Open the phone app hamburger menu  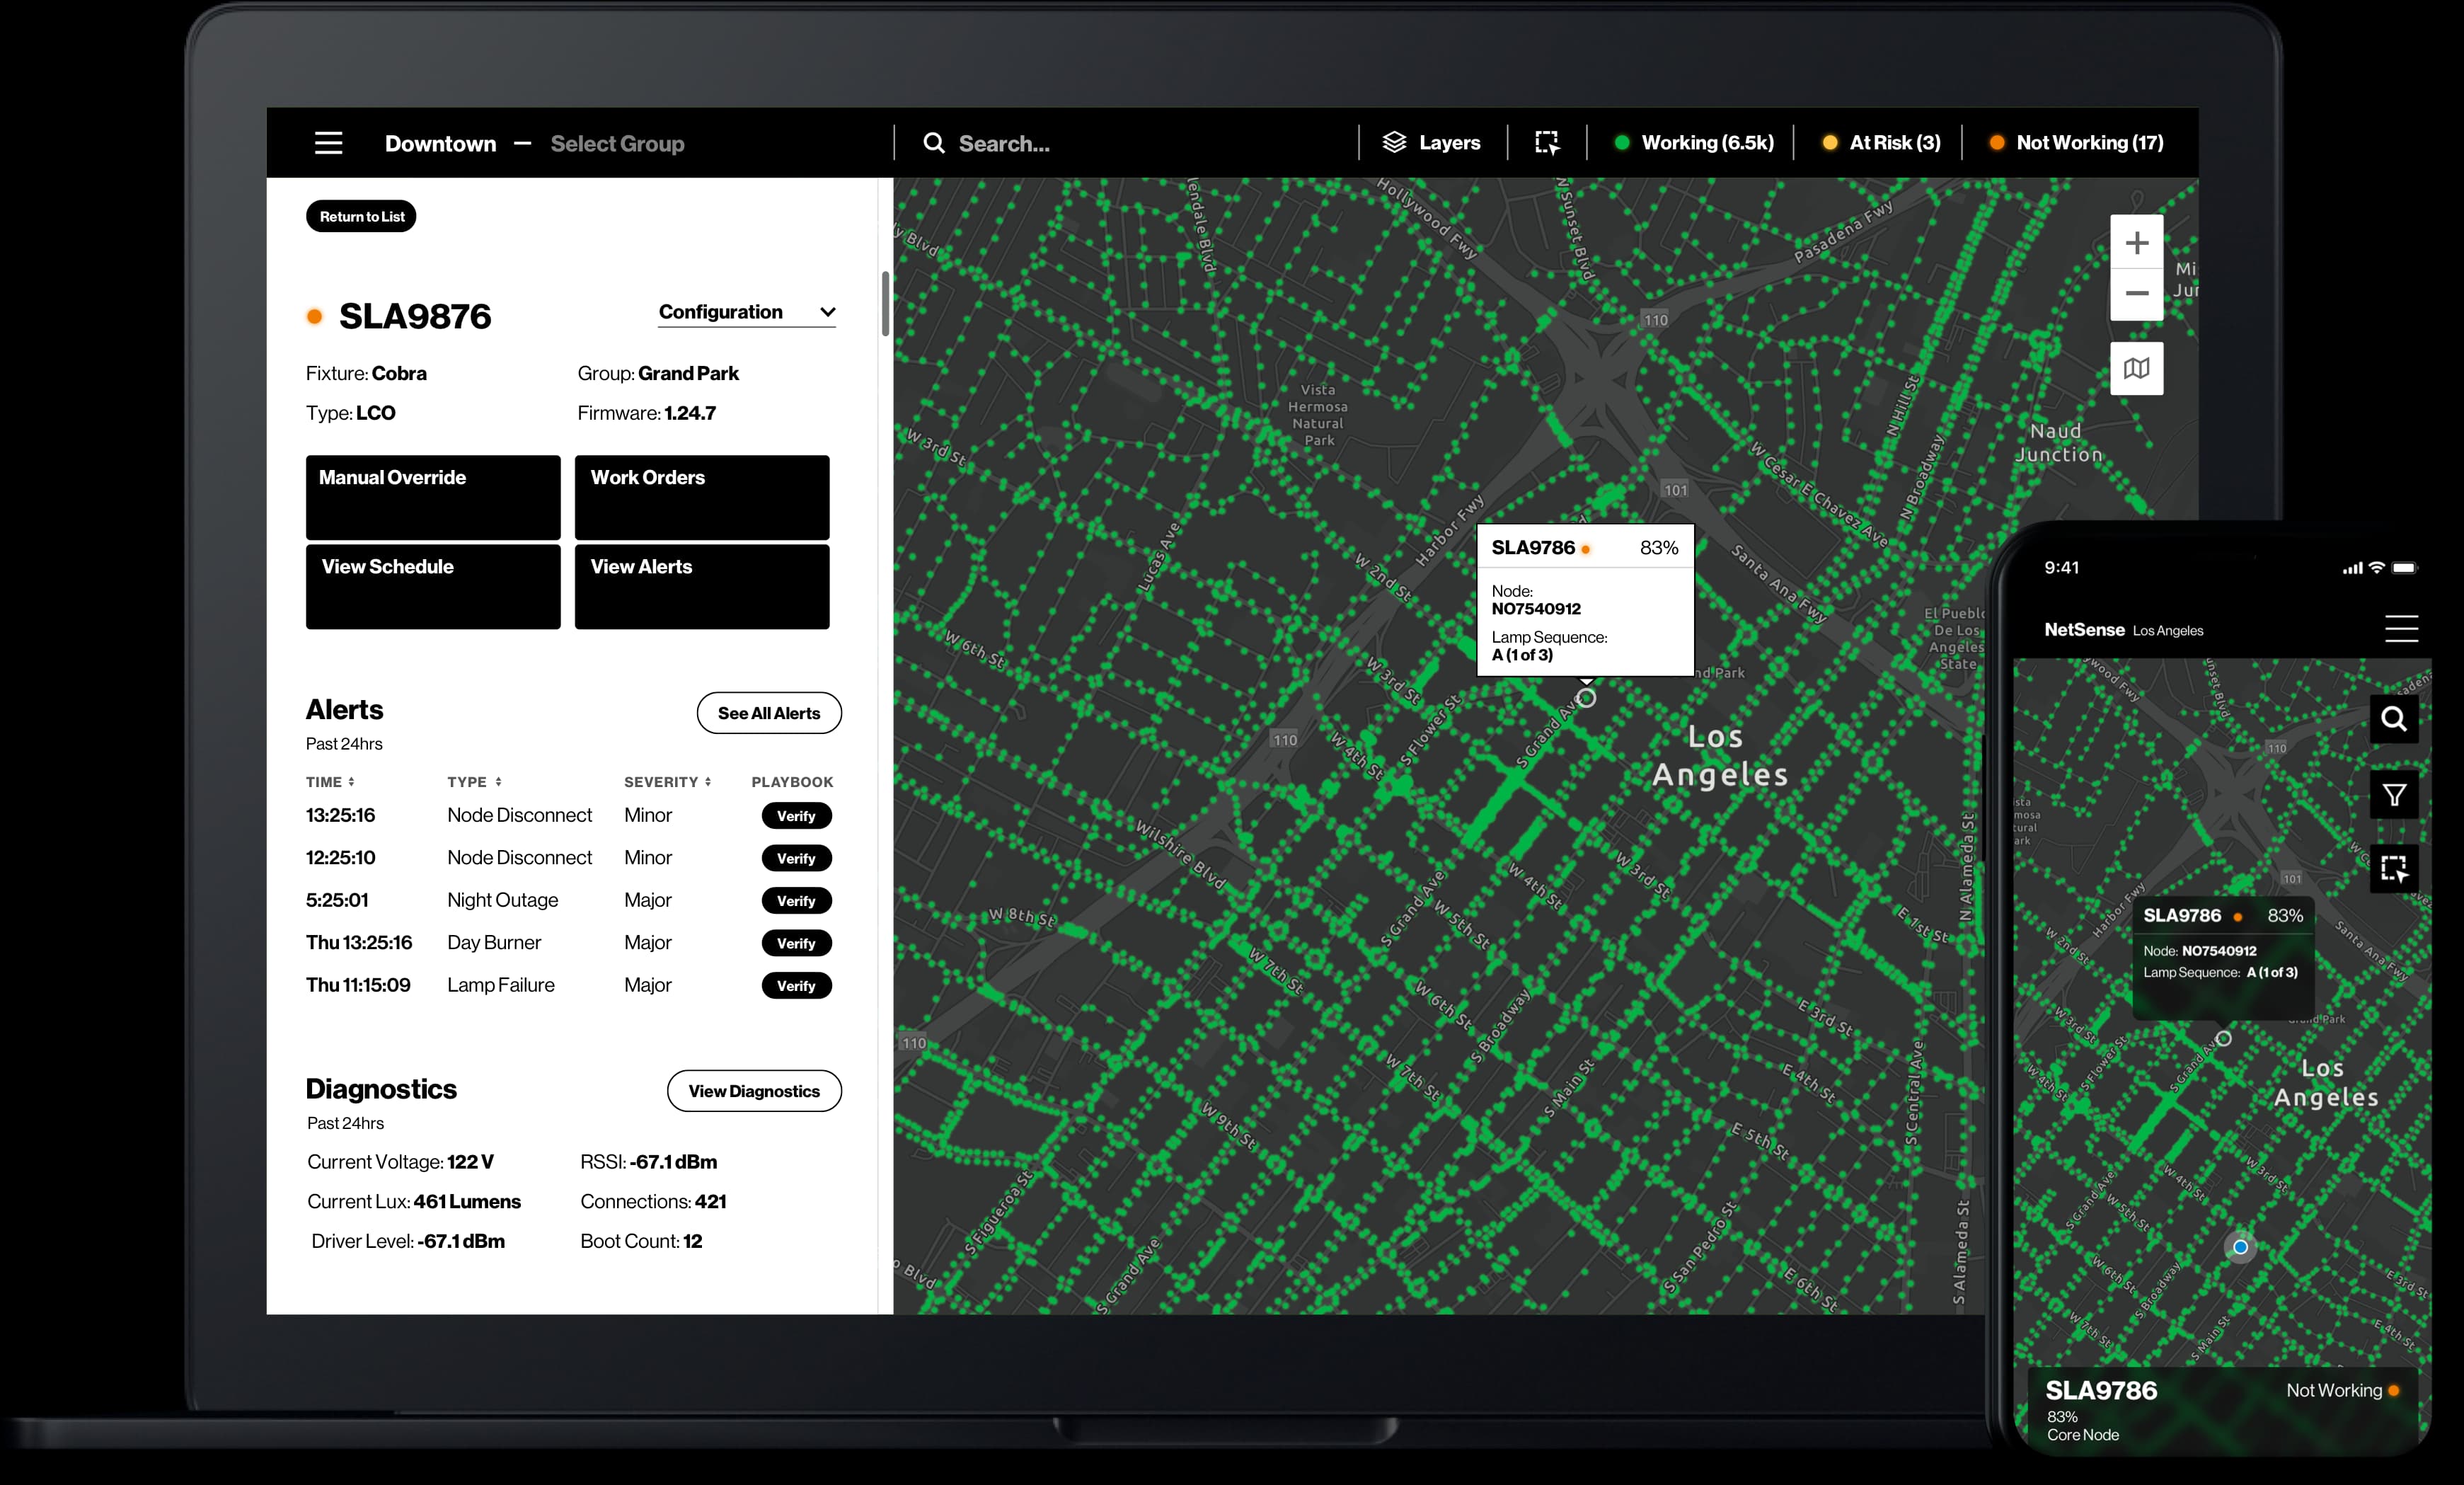click(2401, 628)
